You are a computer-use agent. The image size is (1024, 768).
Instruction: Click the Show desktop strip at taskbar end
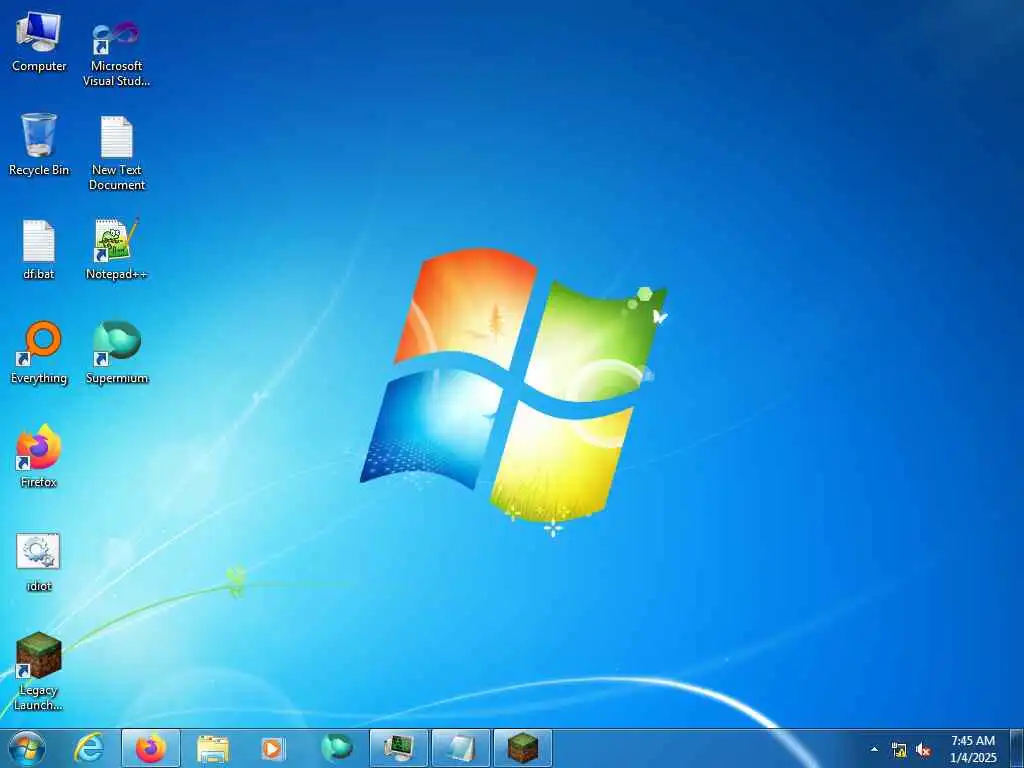point(1017,748)
